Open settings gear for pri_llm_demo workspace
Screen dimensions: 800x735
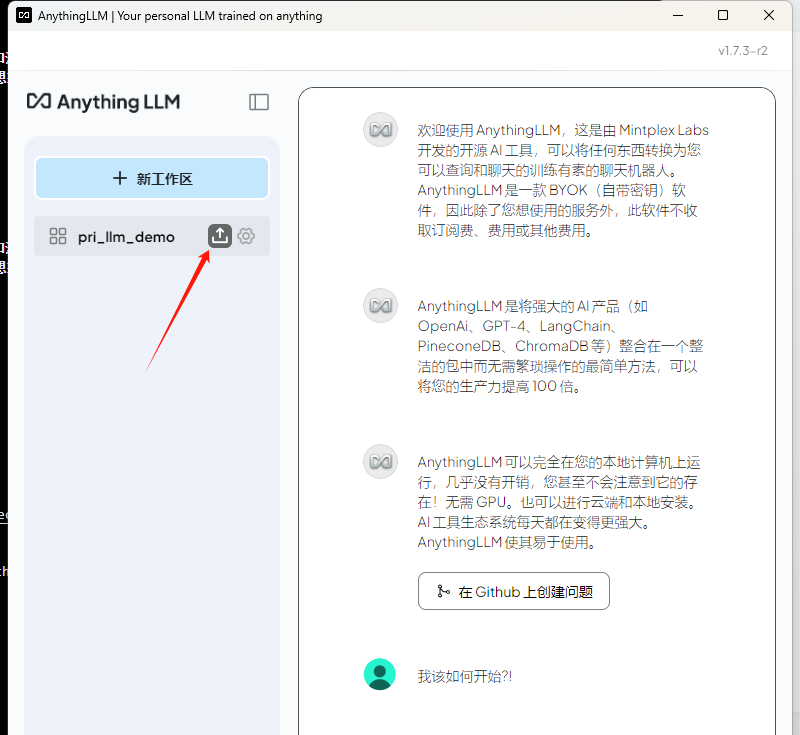[x=246, y=236]
